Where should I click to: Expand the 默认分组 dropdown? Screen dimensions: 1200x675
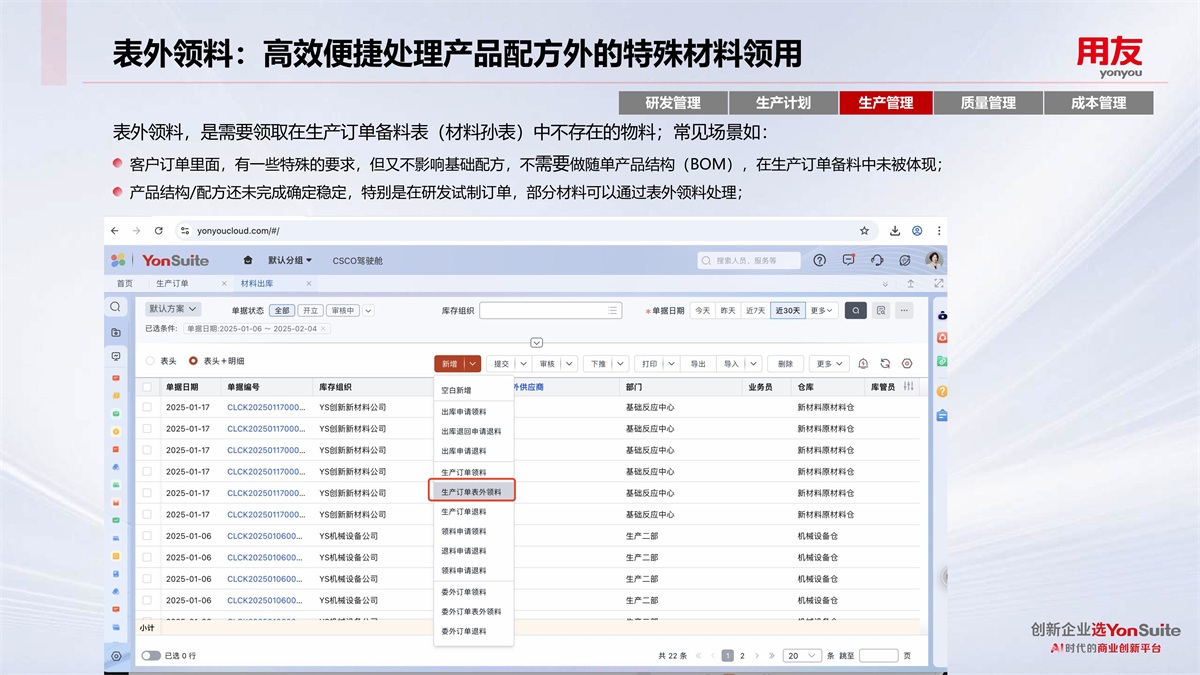tap(290, 260)
